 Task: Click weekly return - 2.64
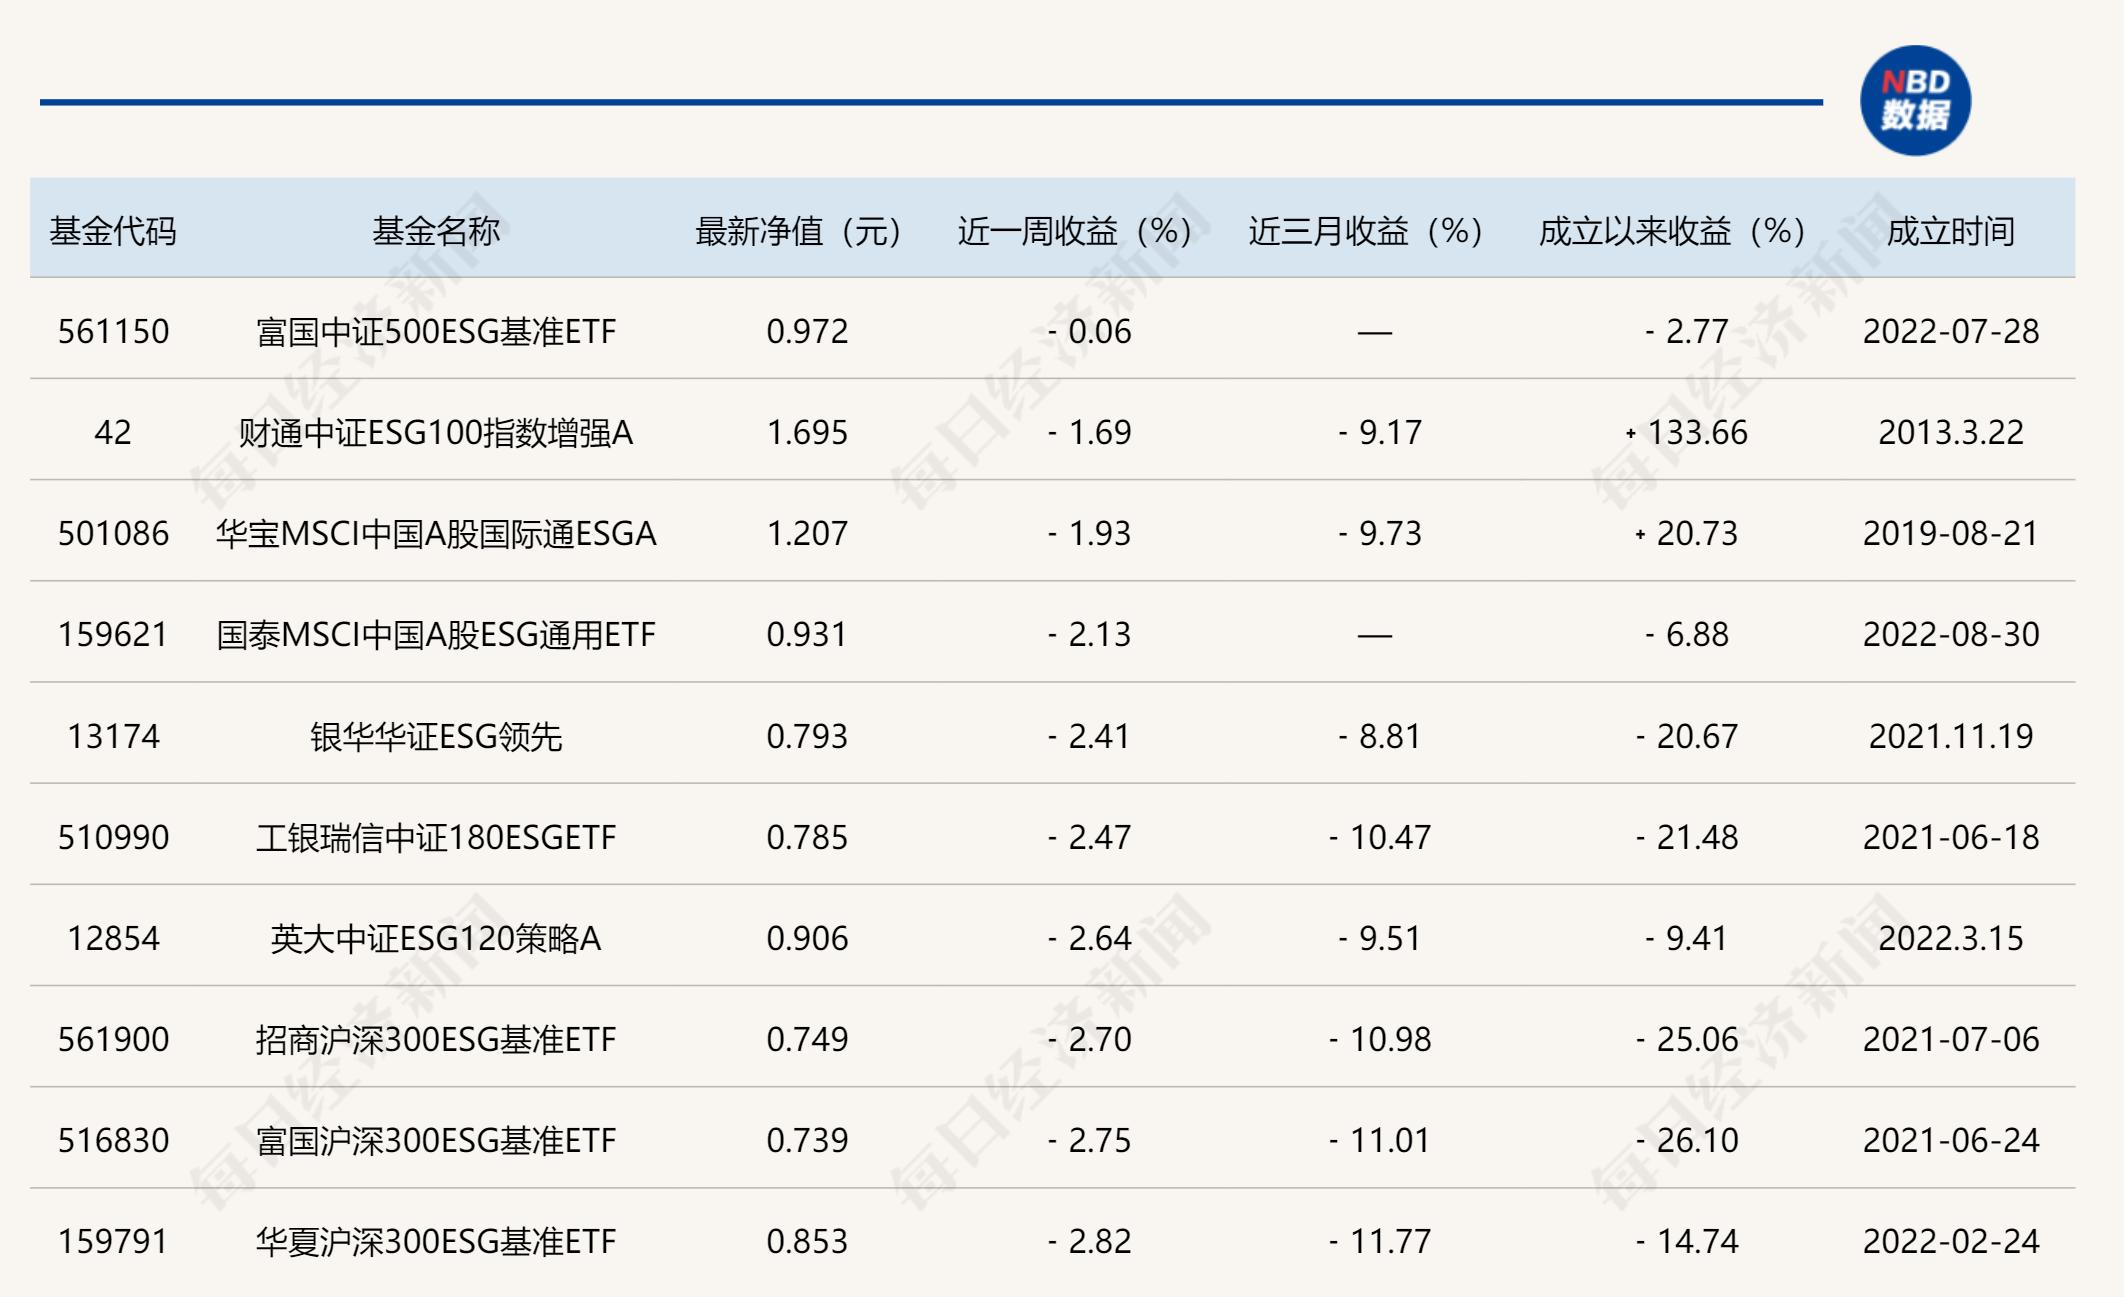click(x=1089, y=938)
